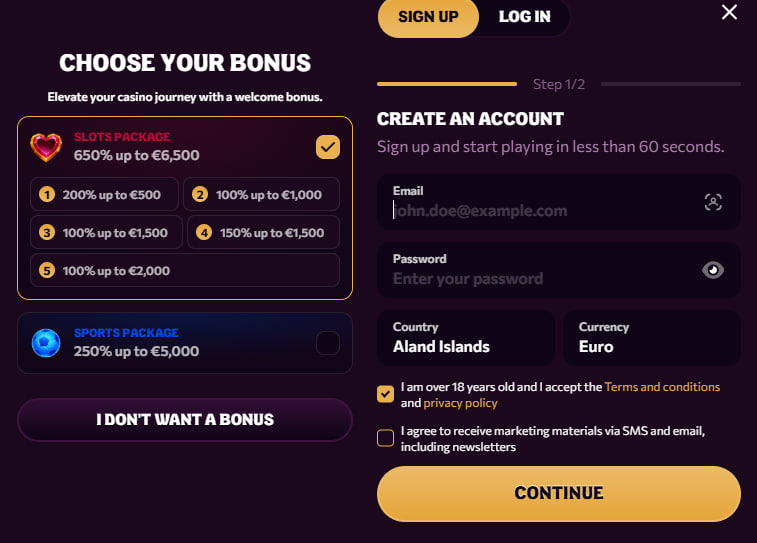The image size is (757, 543).
Task: Close the sign-up dialog with X
Action: (x=730, y=12)
